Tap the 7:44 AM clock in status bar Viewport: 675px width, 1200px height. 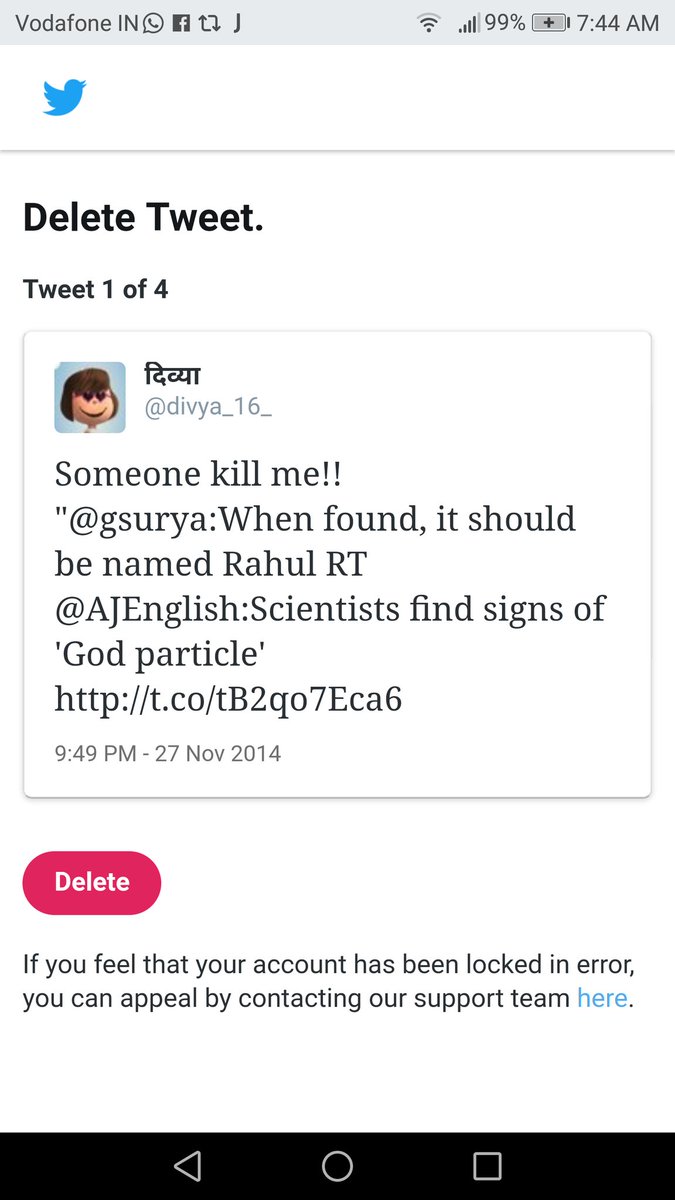[x=618, y=23]
